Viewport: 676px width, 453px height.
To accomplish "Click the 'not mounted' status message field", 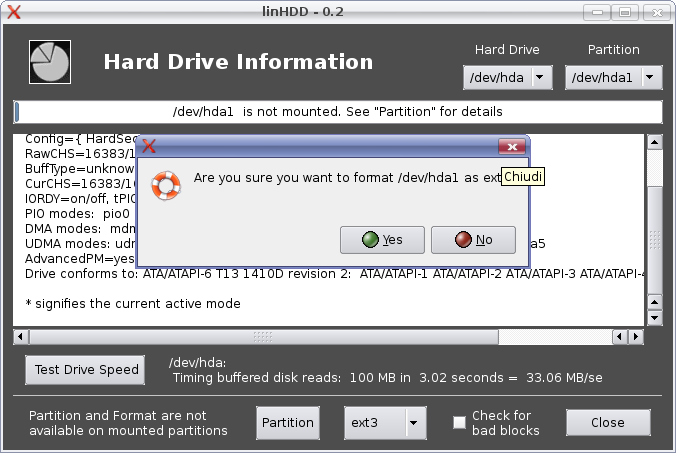I will (337, 111).
